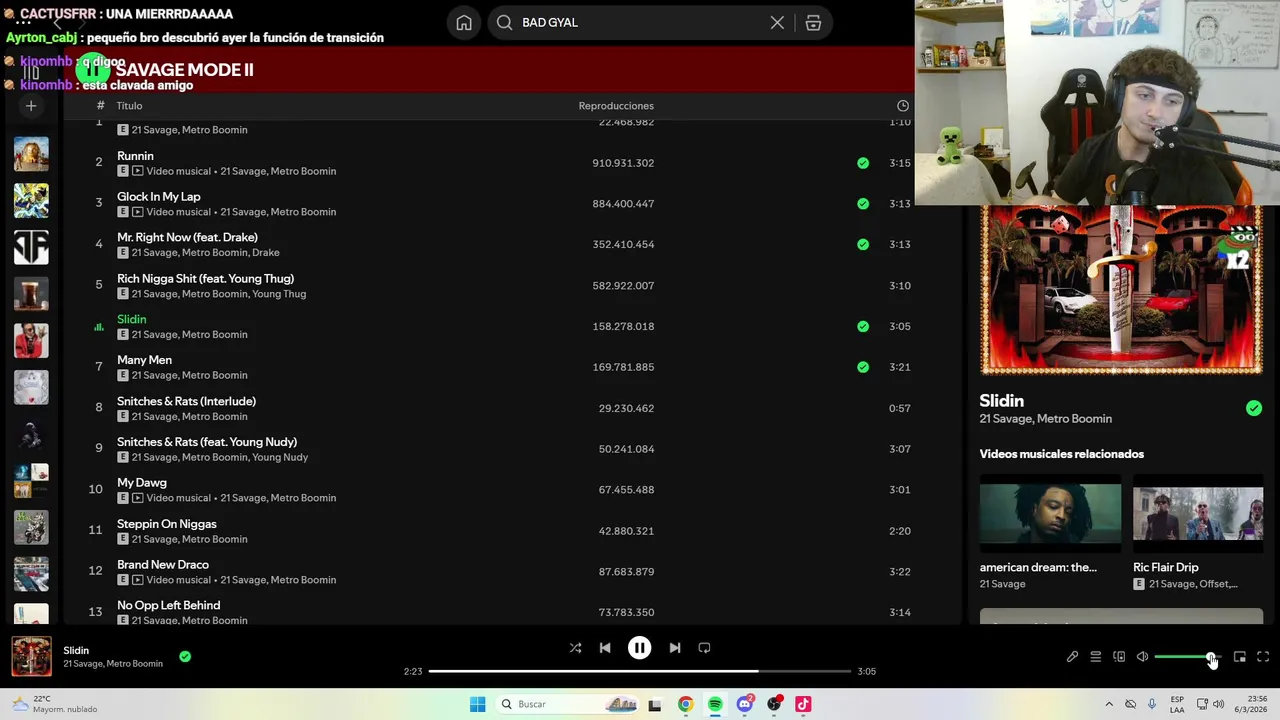Open the Video musical icon for Runnin
This screenshot has height=720, width=1280.
(138, 171)
